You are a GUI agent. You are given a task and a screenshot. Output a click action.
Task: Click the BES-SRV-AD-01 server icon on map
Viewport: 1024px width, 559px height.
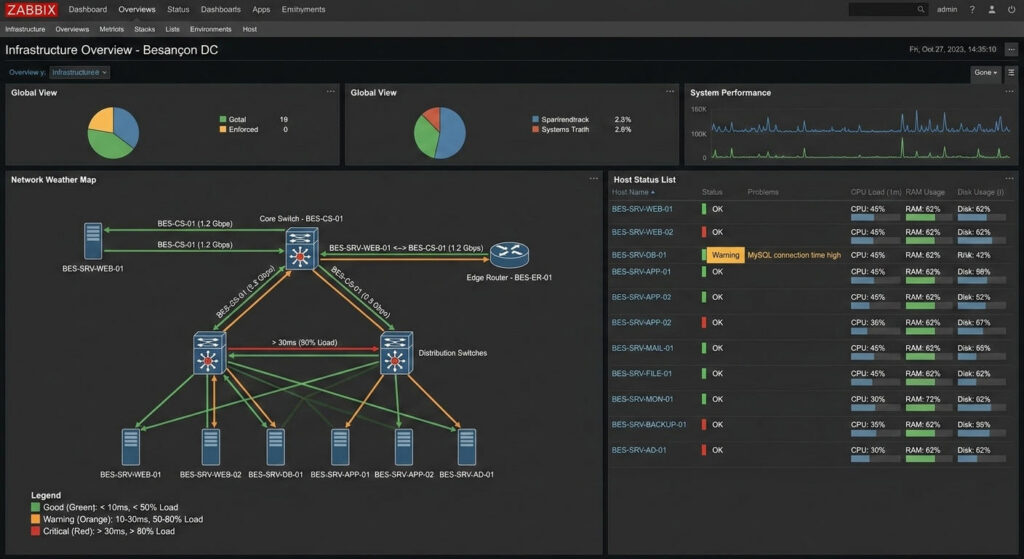click(x=466, y=447)
